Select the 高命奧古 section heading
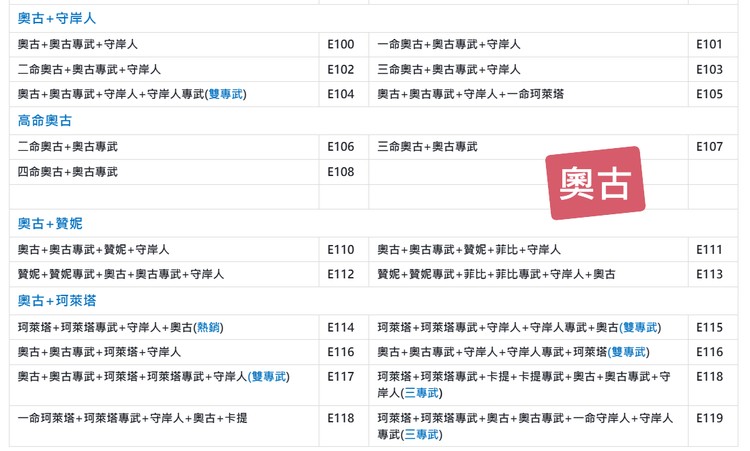This screenshot has height=451, width=750. click(x=45, y=121)
